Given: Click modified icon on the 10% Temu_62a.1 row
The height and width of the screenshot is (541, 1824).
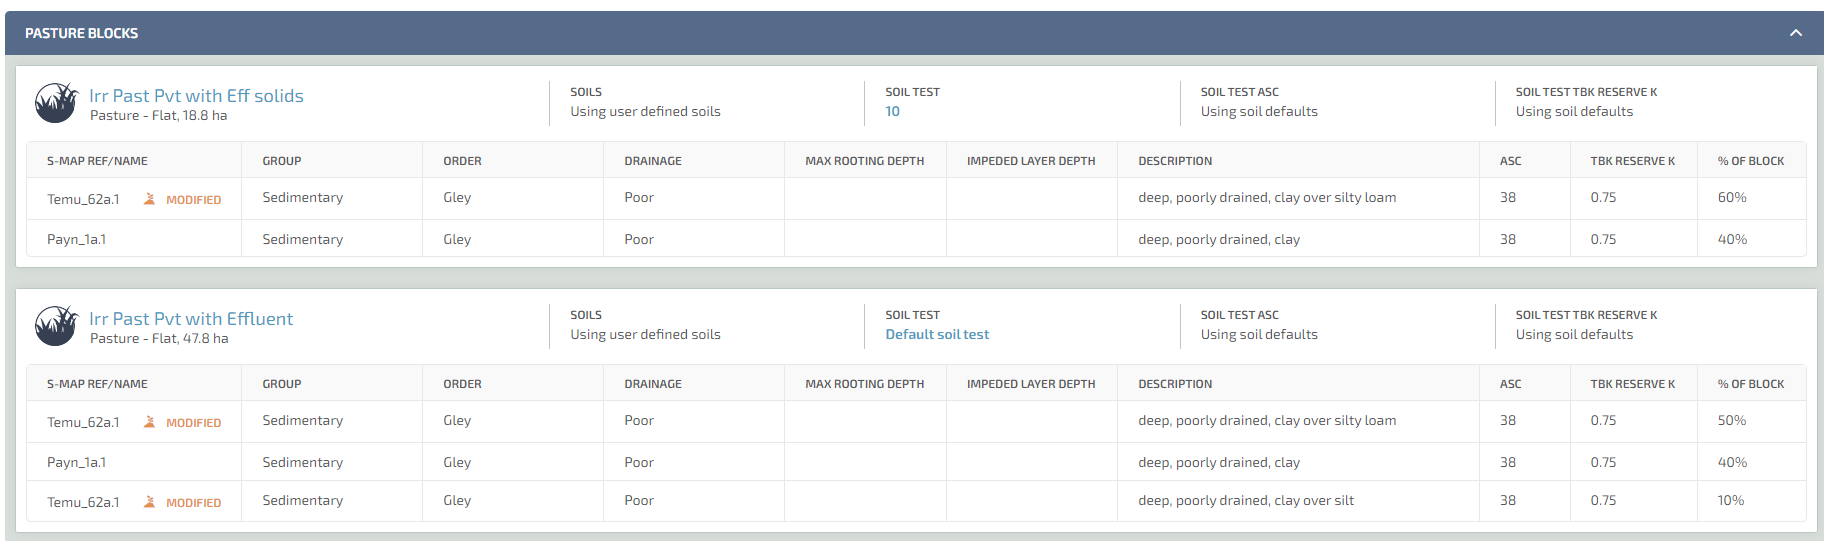Looking at the screenshot, I should click(x=149, y=502).
